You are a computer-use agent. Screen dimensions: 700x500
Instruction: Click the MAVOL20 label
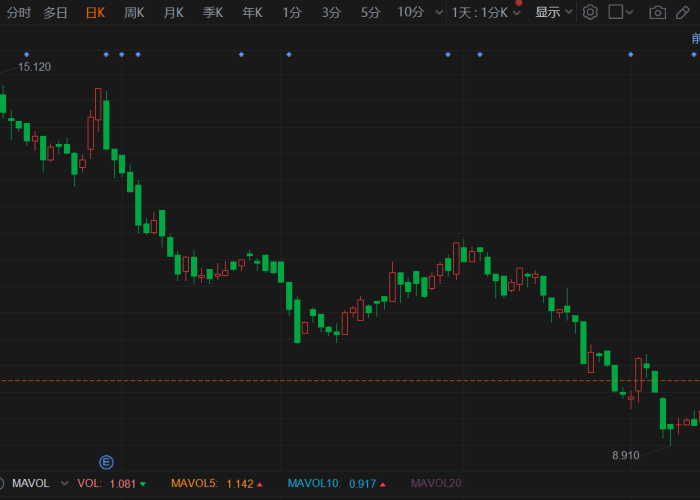tap(438, 483)
